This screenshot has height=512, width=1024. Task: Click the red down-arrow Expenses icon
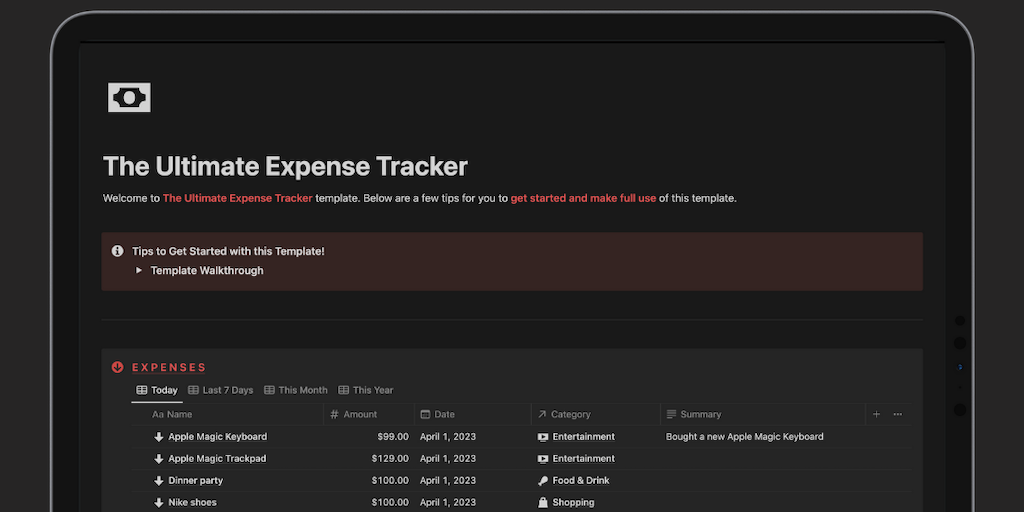(x=118, y=367)
